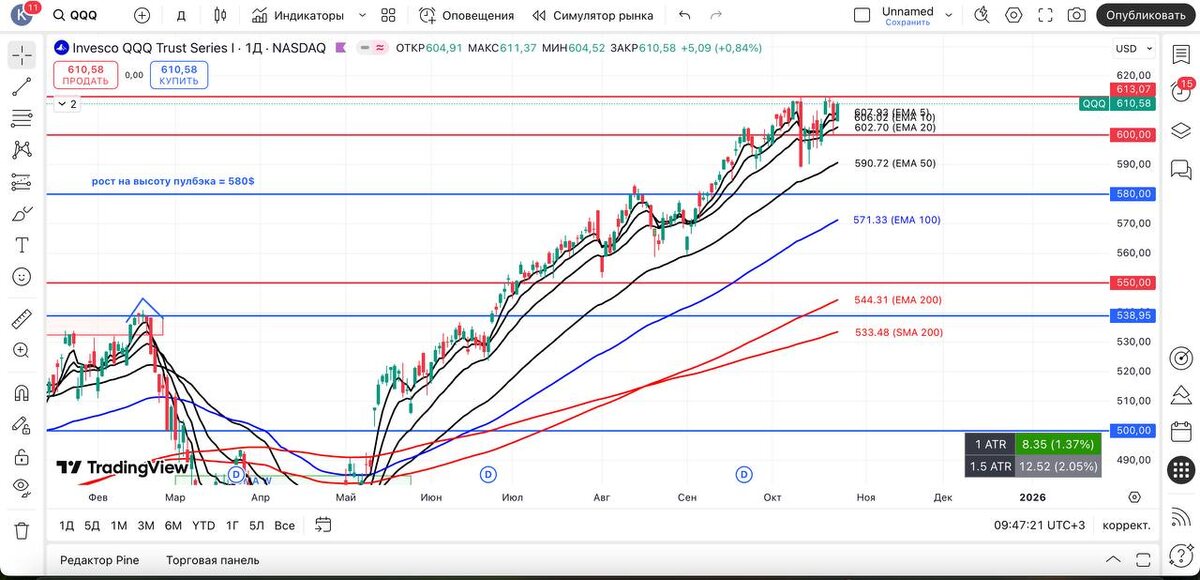Click the ПРОДАТЬ 610,58 sell button

click(x=85, y=75)
